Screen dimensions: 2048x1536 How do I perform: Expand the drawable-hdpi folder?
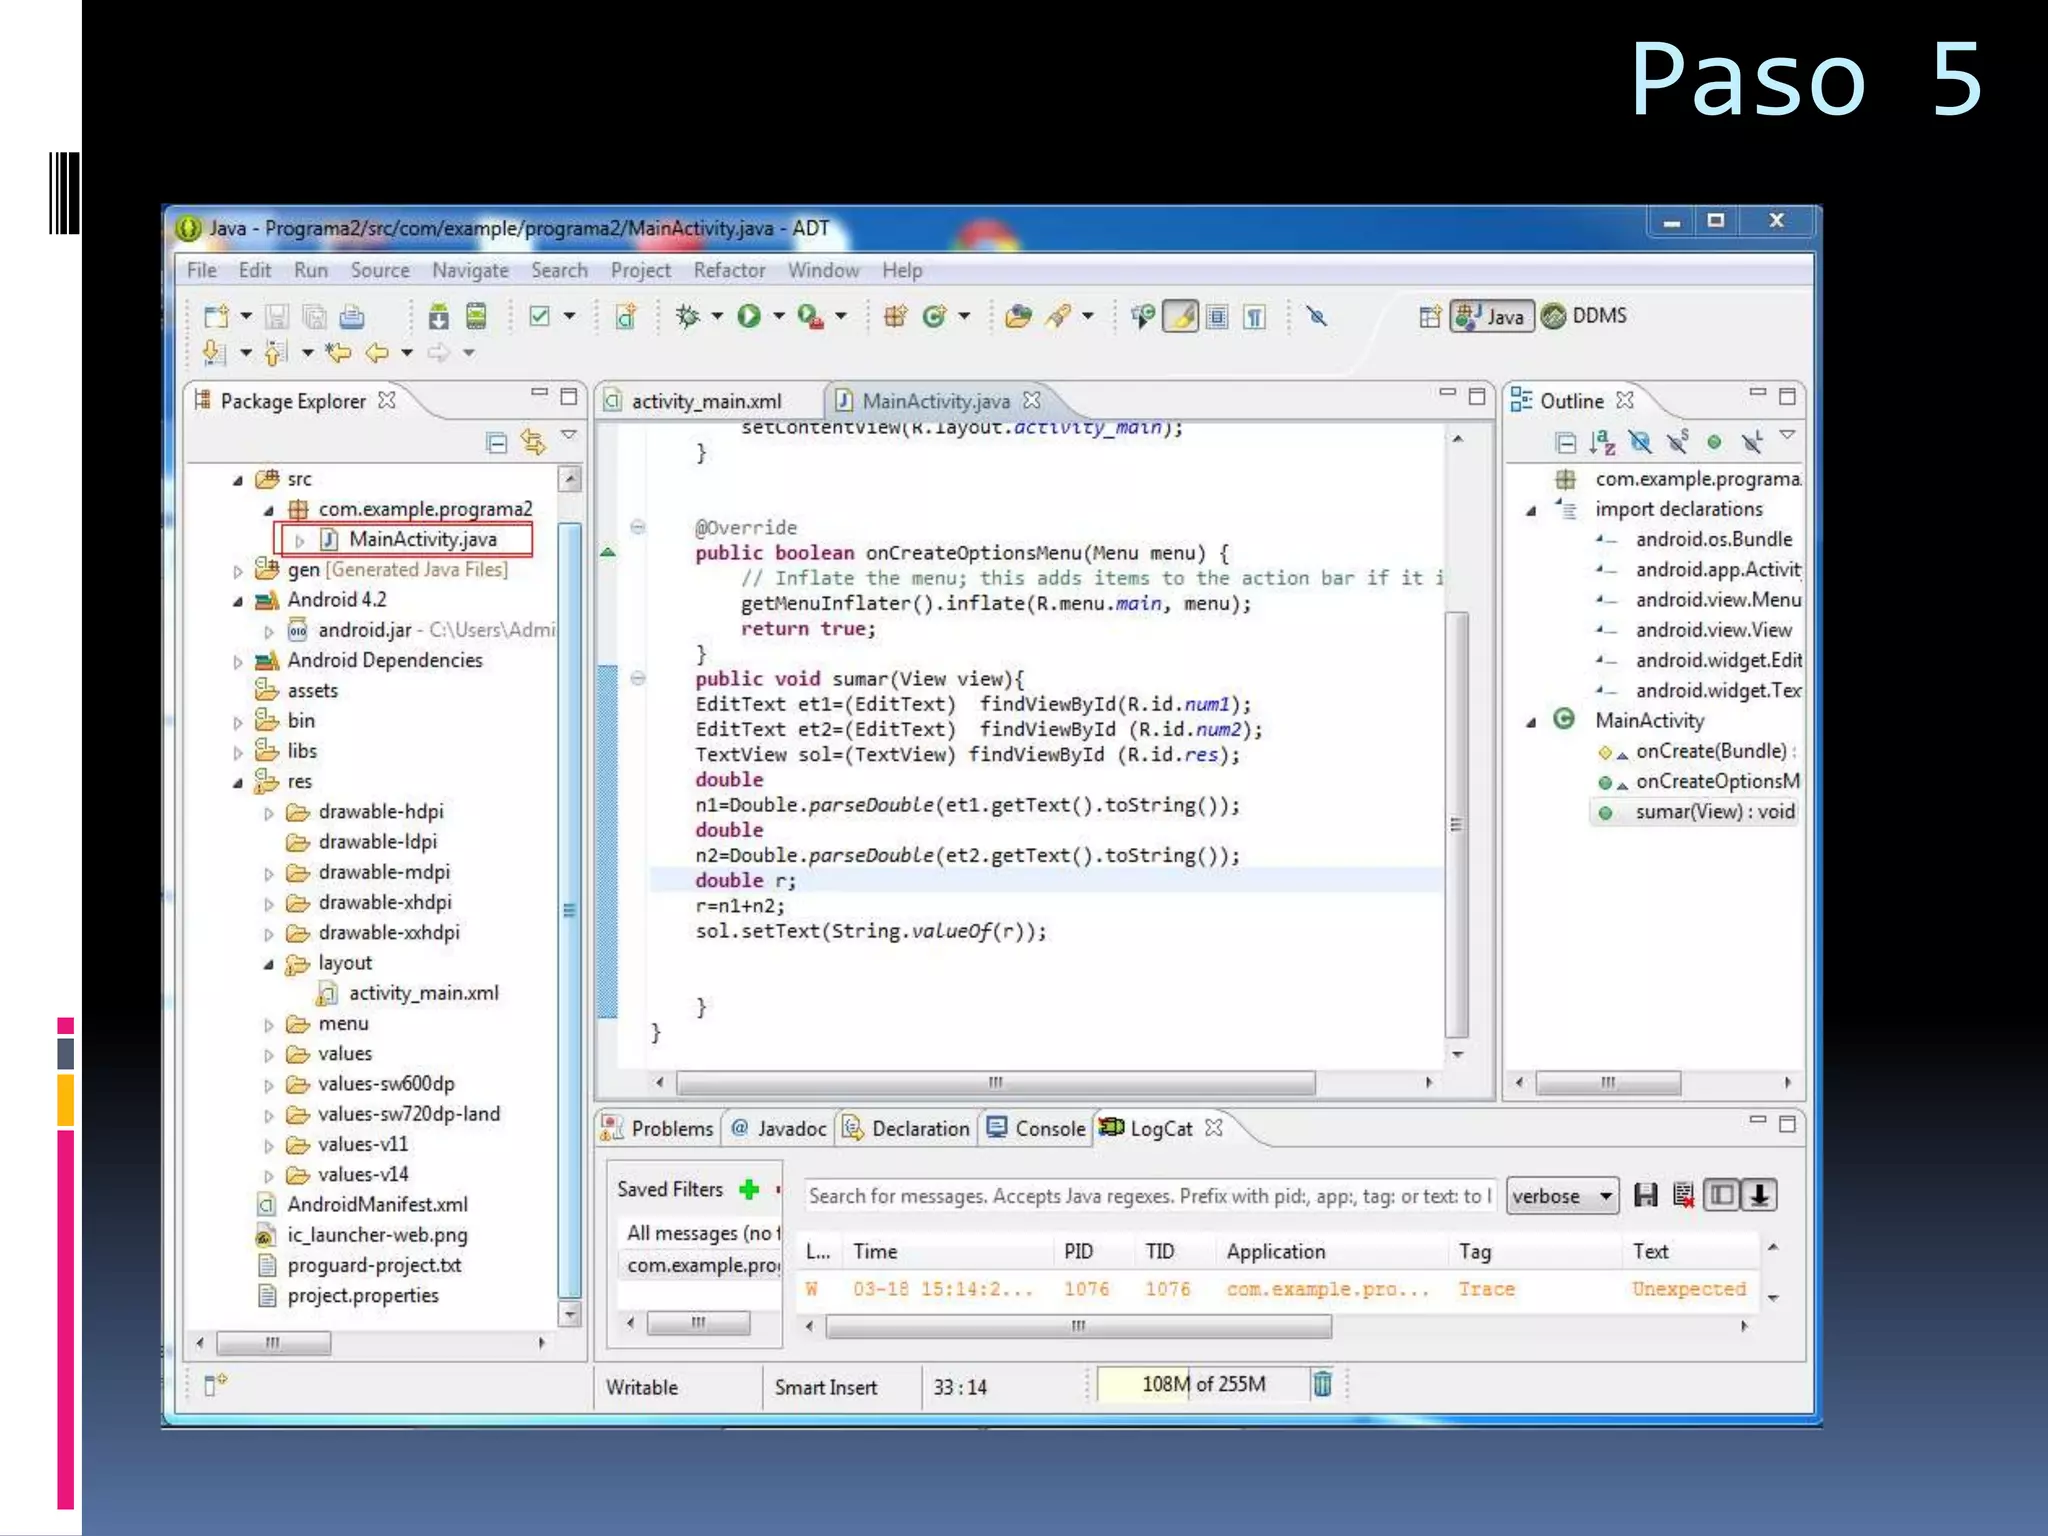pos(268,813)
